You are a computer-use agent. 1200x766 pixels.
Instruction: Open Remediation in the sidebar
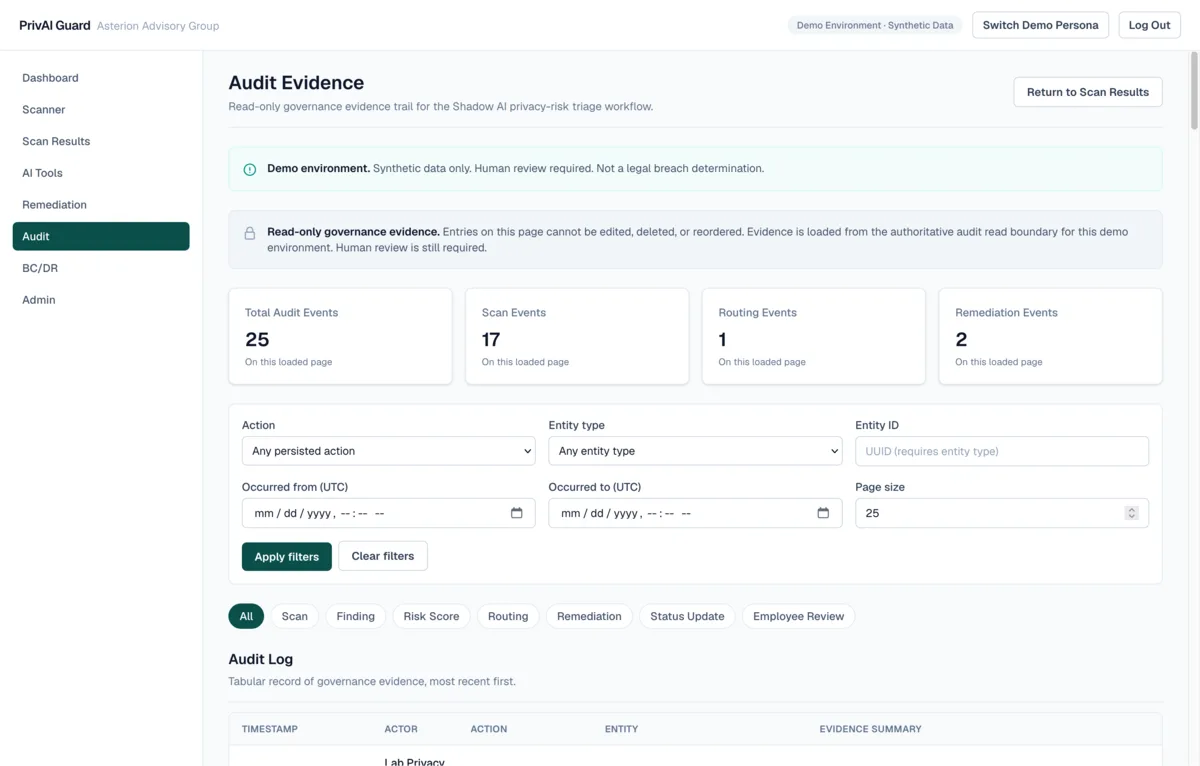(x=101, y=205)
